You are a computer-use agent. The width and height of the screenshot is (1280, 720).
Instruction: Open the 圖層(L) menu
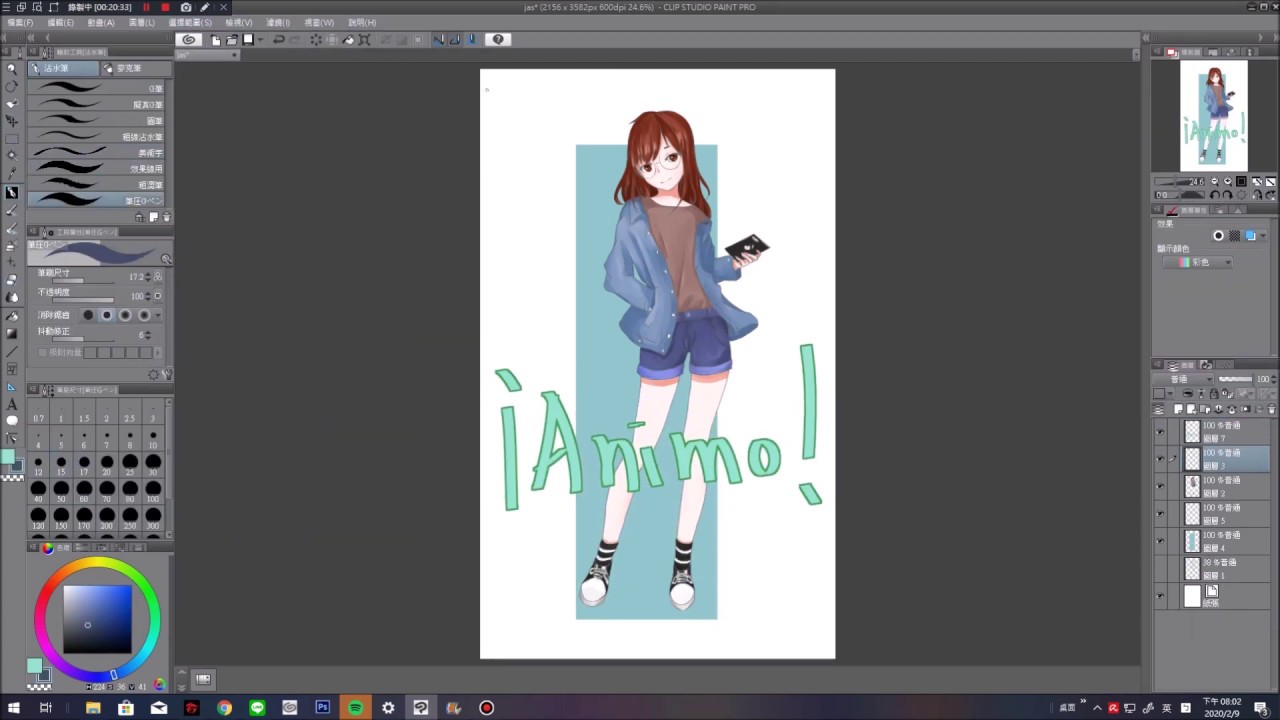tap(141, 22)
